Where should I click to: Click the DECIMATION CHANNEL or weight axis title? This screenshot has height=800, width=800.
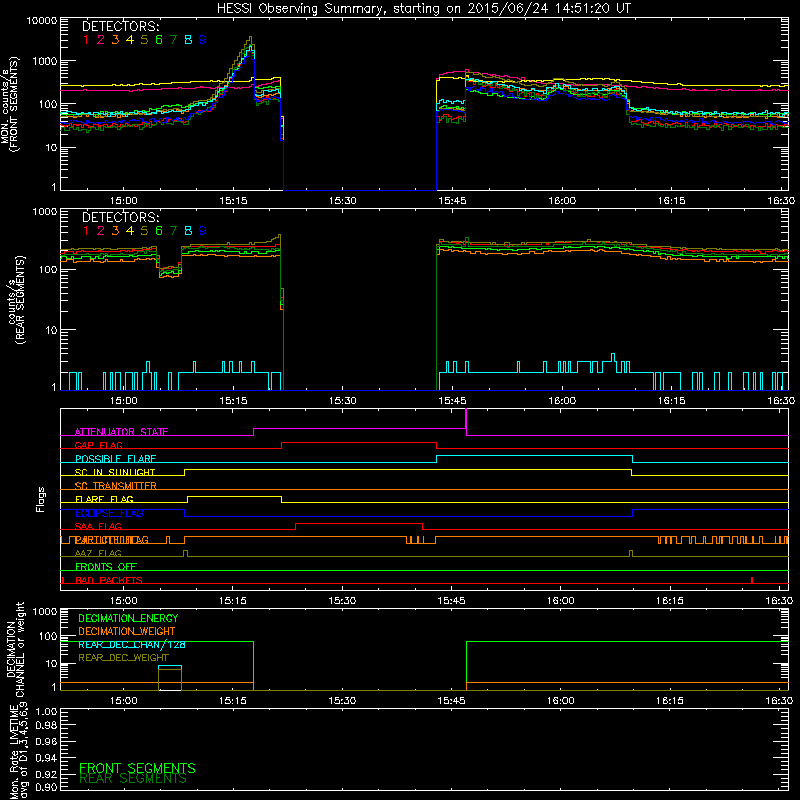[15, 649]
